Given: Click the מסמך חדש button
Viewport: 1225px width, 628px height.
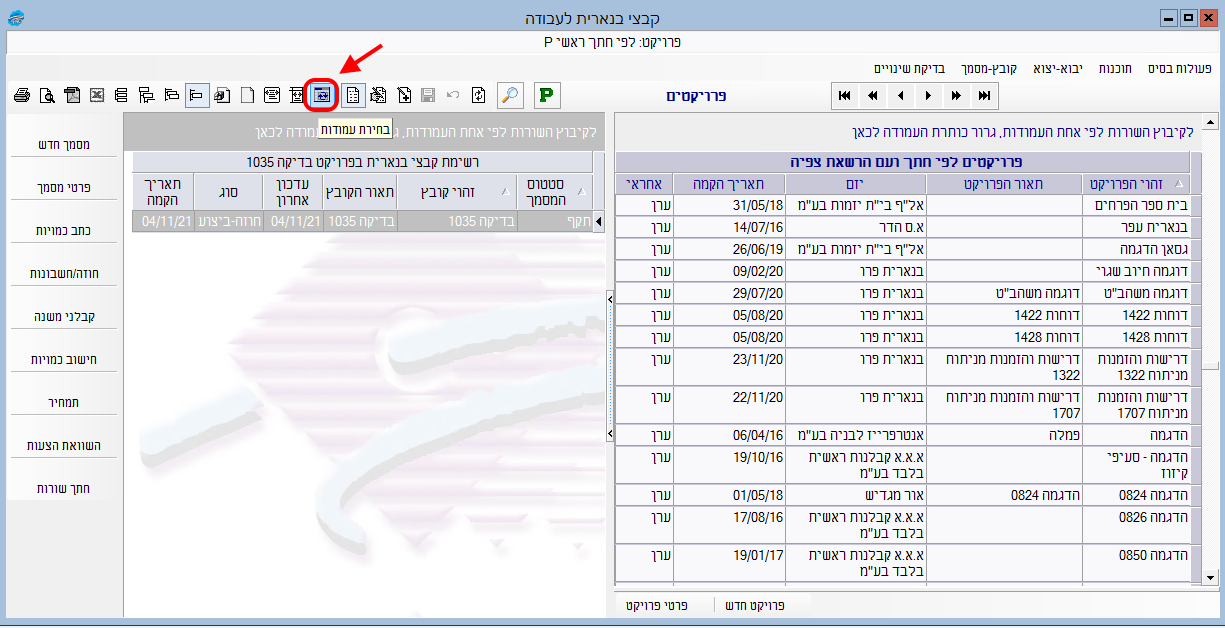Looking at the screenshot, I should pyautogui.click(x=63, y=144).
